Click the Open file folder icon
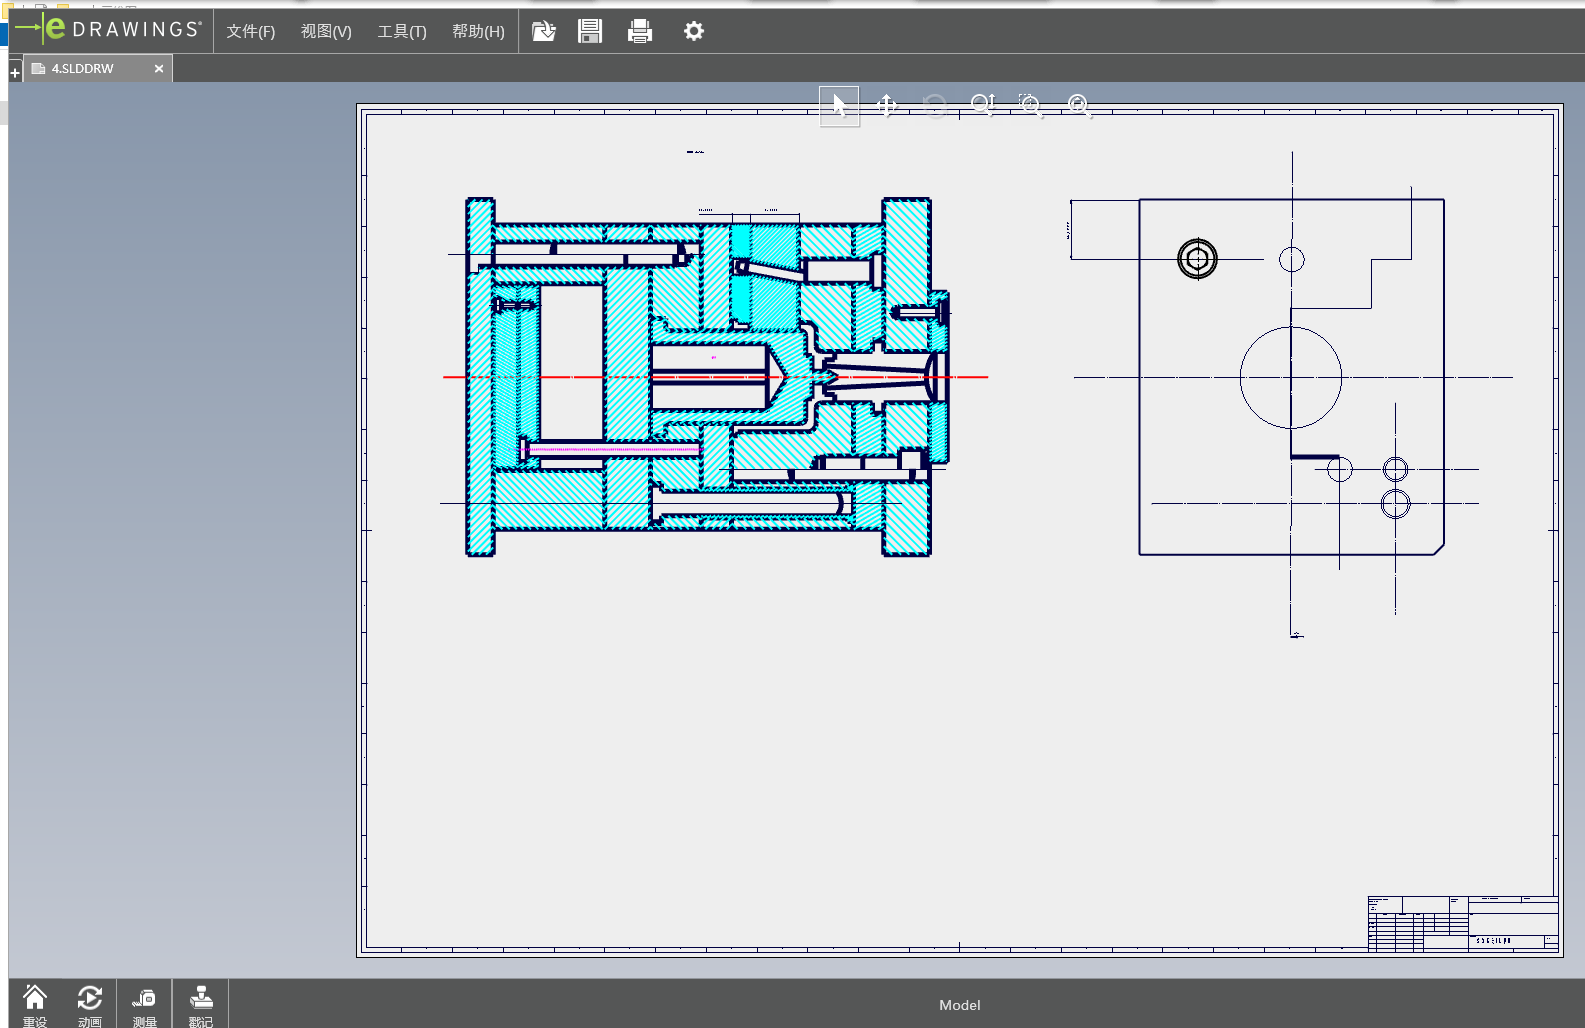Image resolution: width=1585 pixels, height=1028 pixels. click(543, 32)
